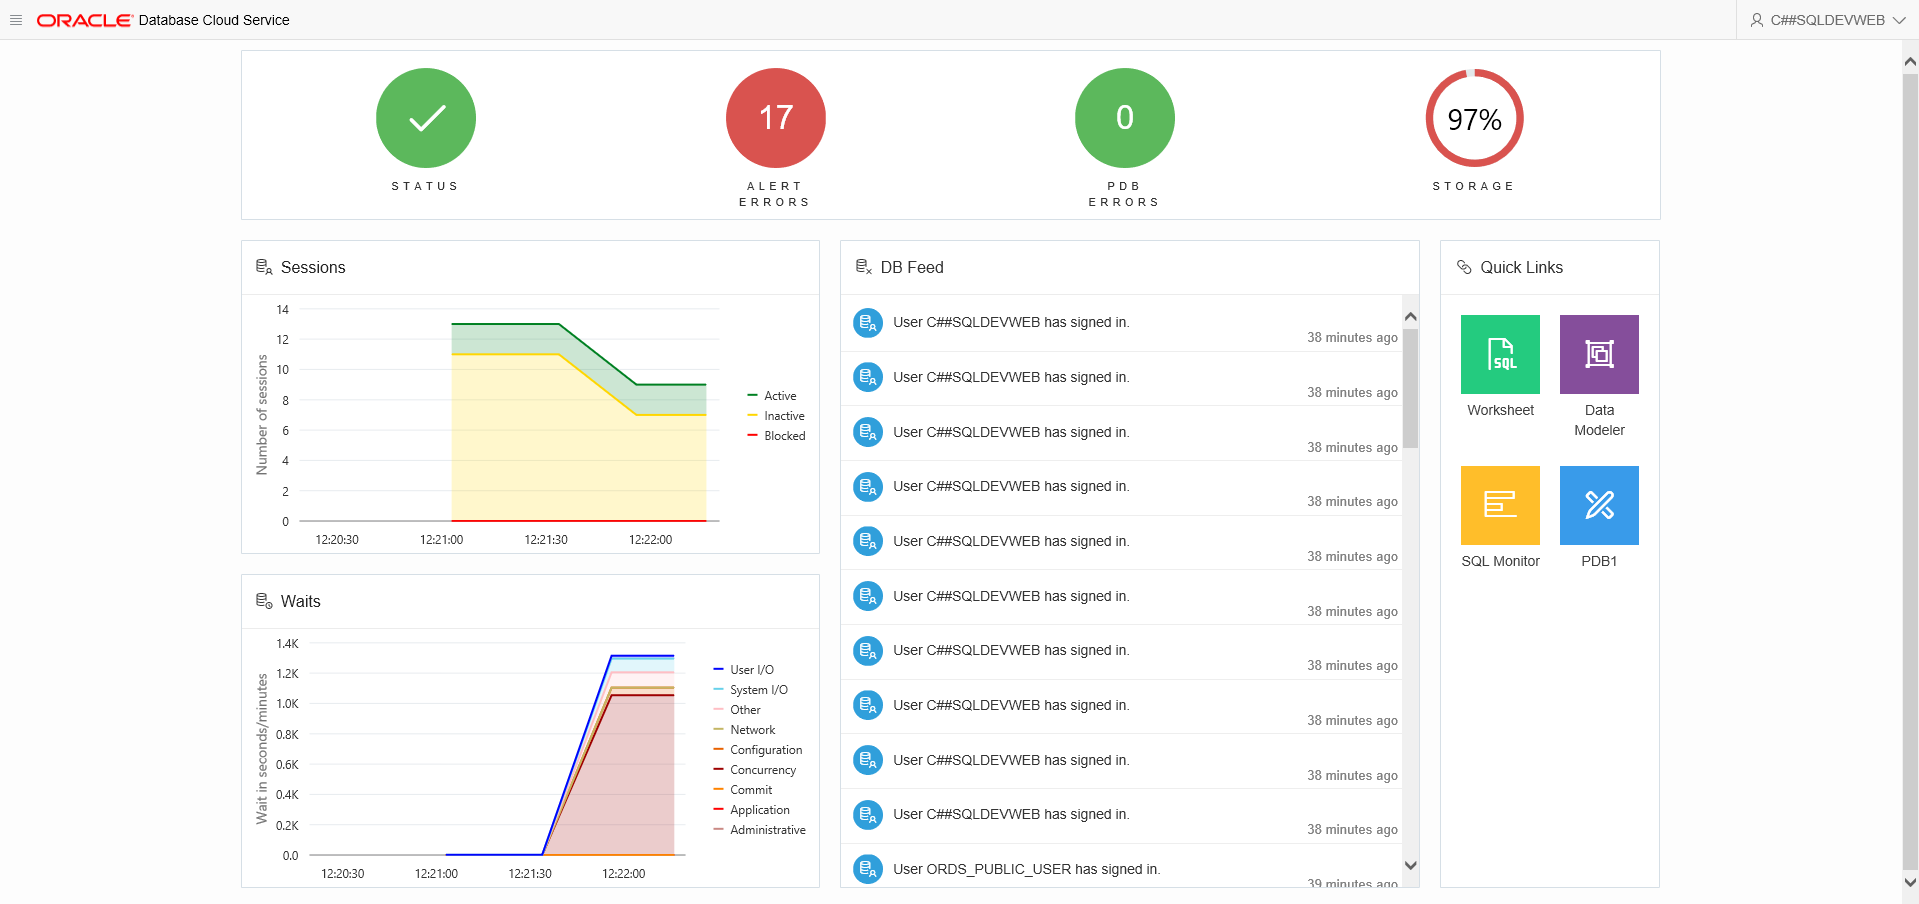Toggle Configuration in Waits legend
The width and height of the screenshot is (1919, 904).
coord(757,750)
